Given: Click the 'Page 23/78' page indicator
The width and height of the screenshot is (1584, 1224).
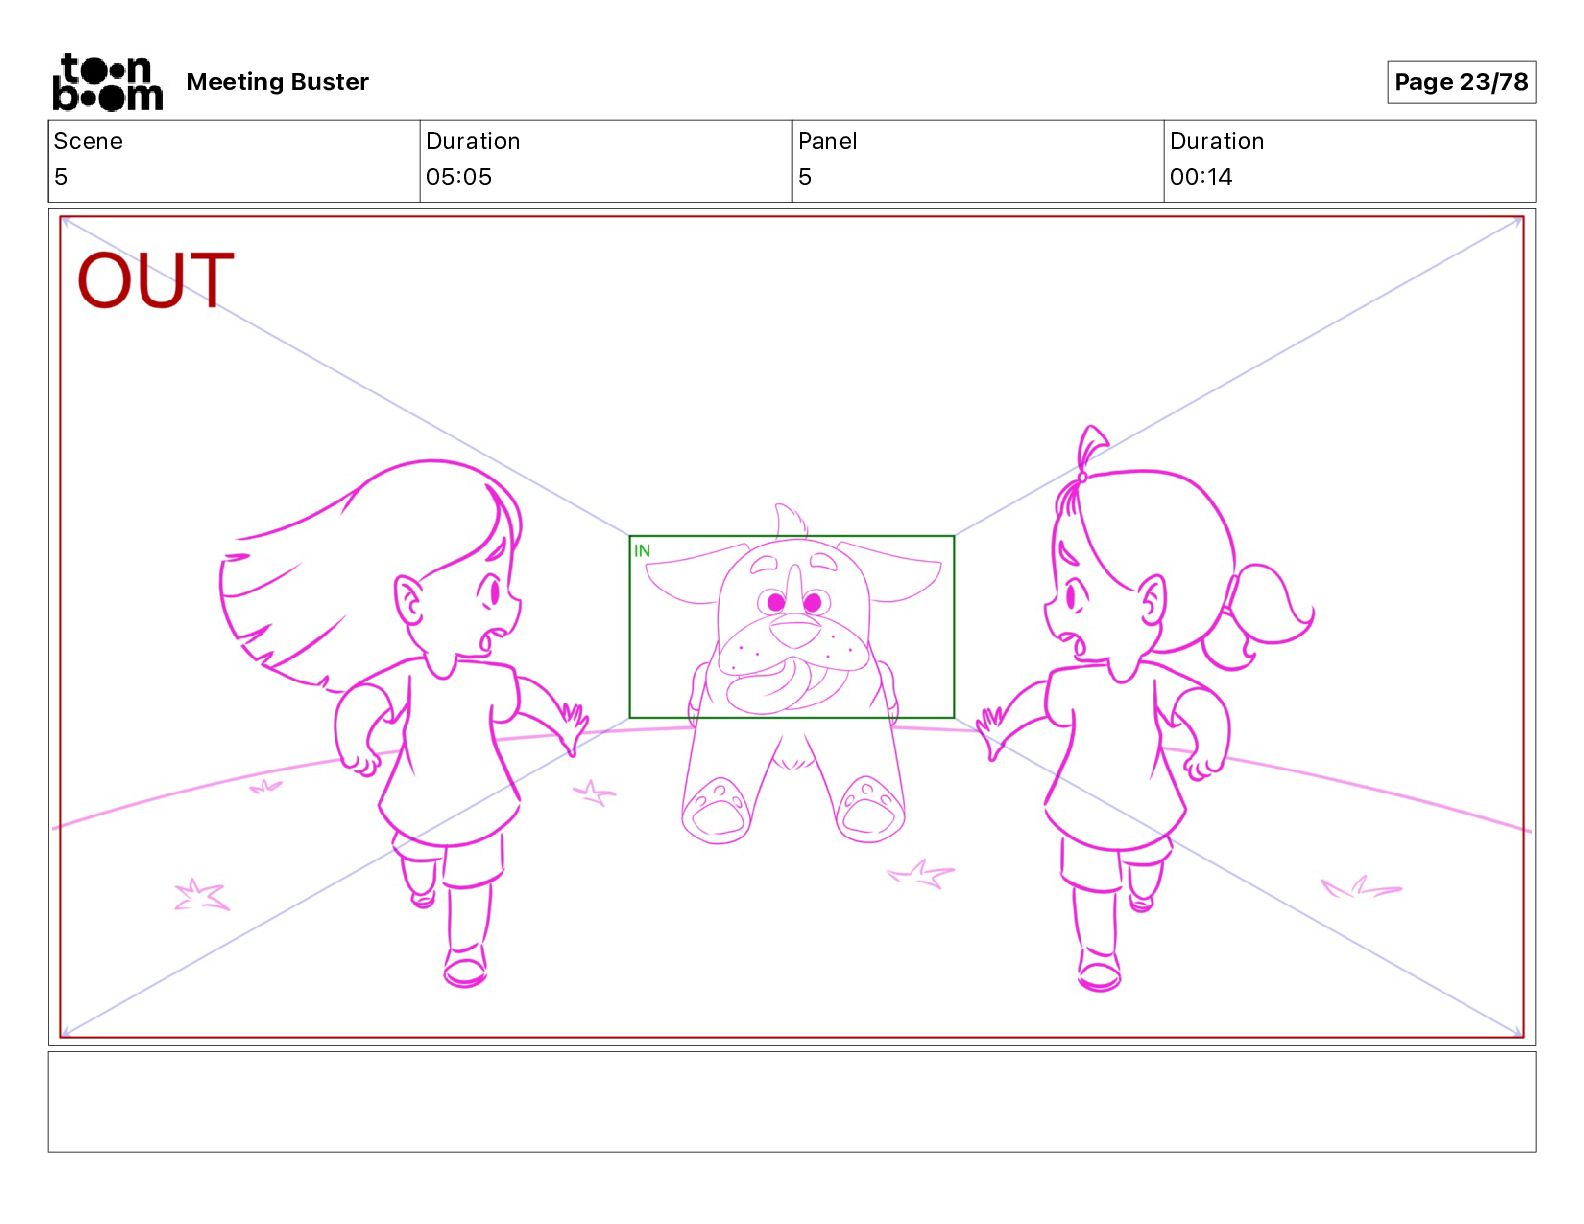Looking at the screenshot, I should [x=1461, y=82].
